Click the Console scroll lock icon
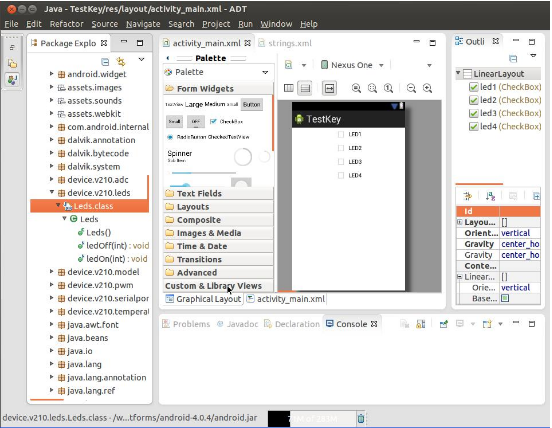Image resolution: width=552 pixels, height=428 pixels. pyautogui.click(x=421, y=324)
